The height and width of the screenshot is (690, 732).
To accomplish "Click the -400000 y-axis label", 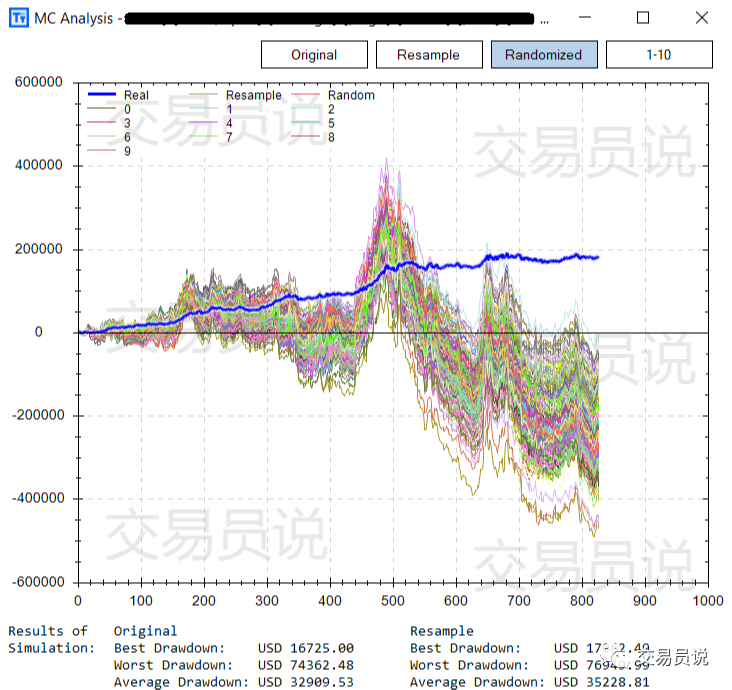I will pos(38,498).
